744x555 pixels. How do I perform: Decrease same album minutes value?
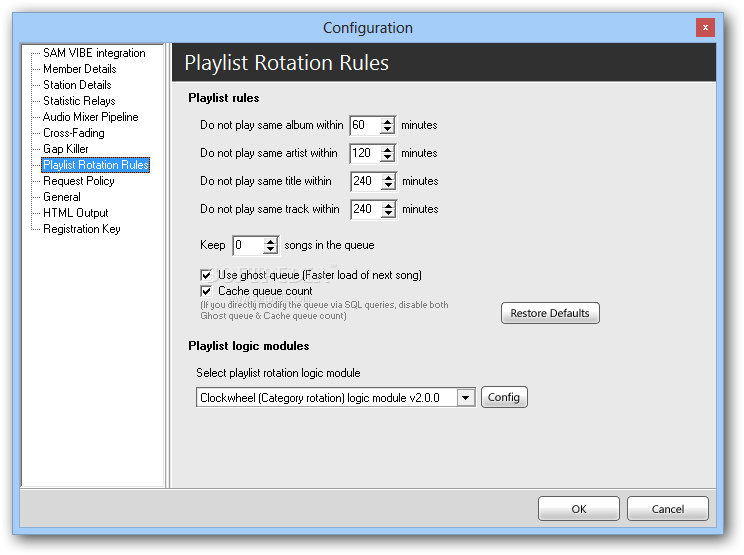coord(388,130)
